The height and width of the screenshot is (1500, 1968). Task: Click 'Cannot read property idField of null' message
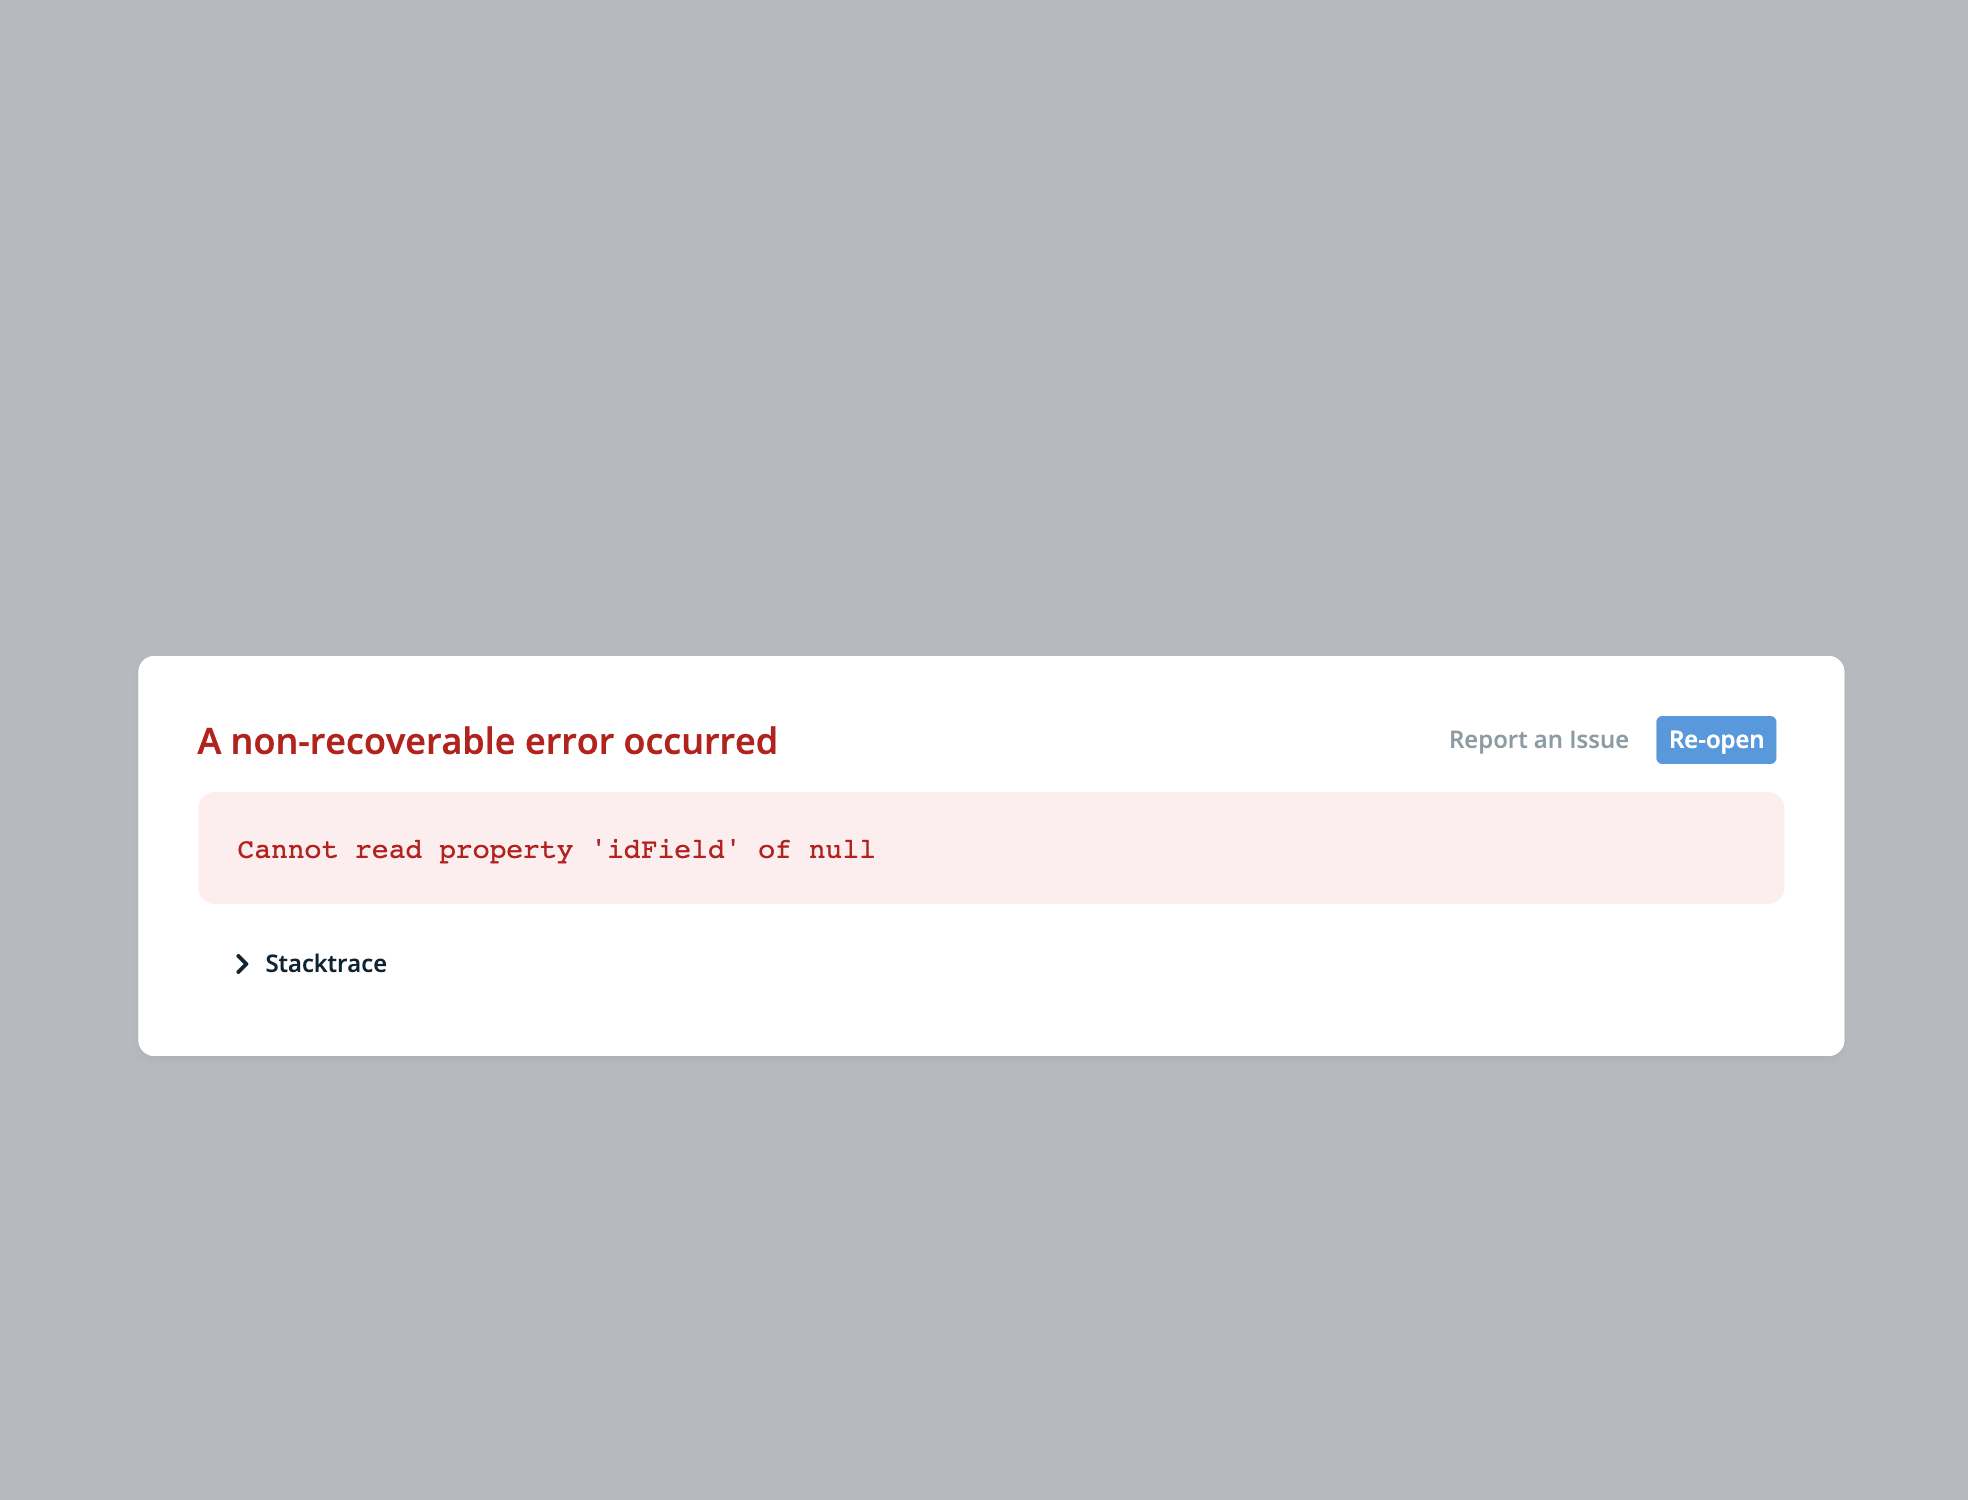(554, 848)
